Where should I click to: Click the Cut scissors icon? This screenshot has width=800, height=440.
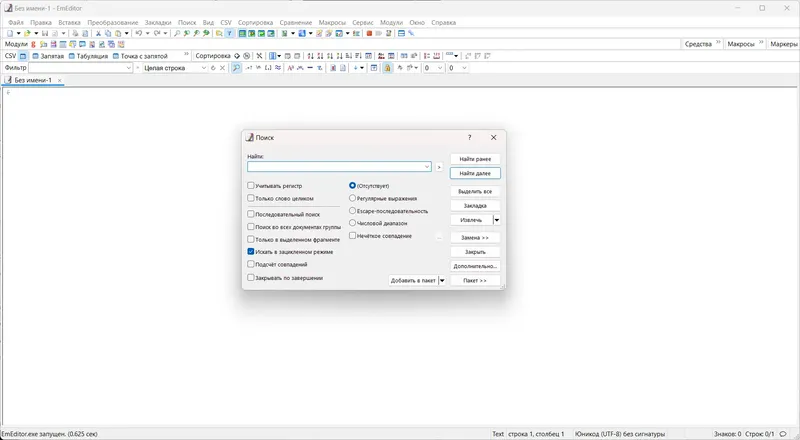point(98,33)
